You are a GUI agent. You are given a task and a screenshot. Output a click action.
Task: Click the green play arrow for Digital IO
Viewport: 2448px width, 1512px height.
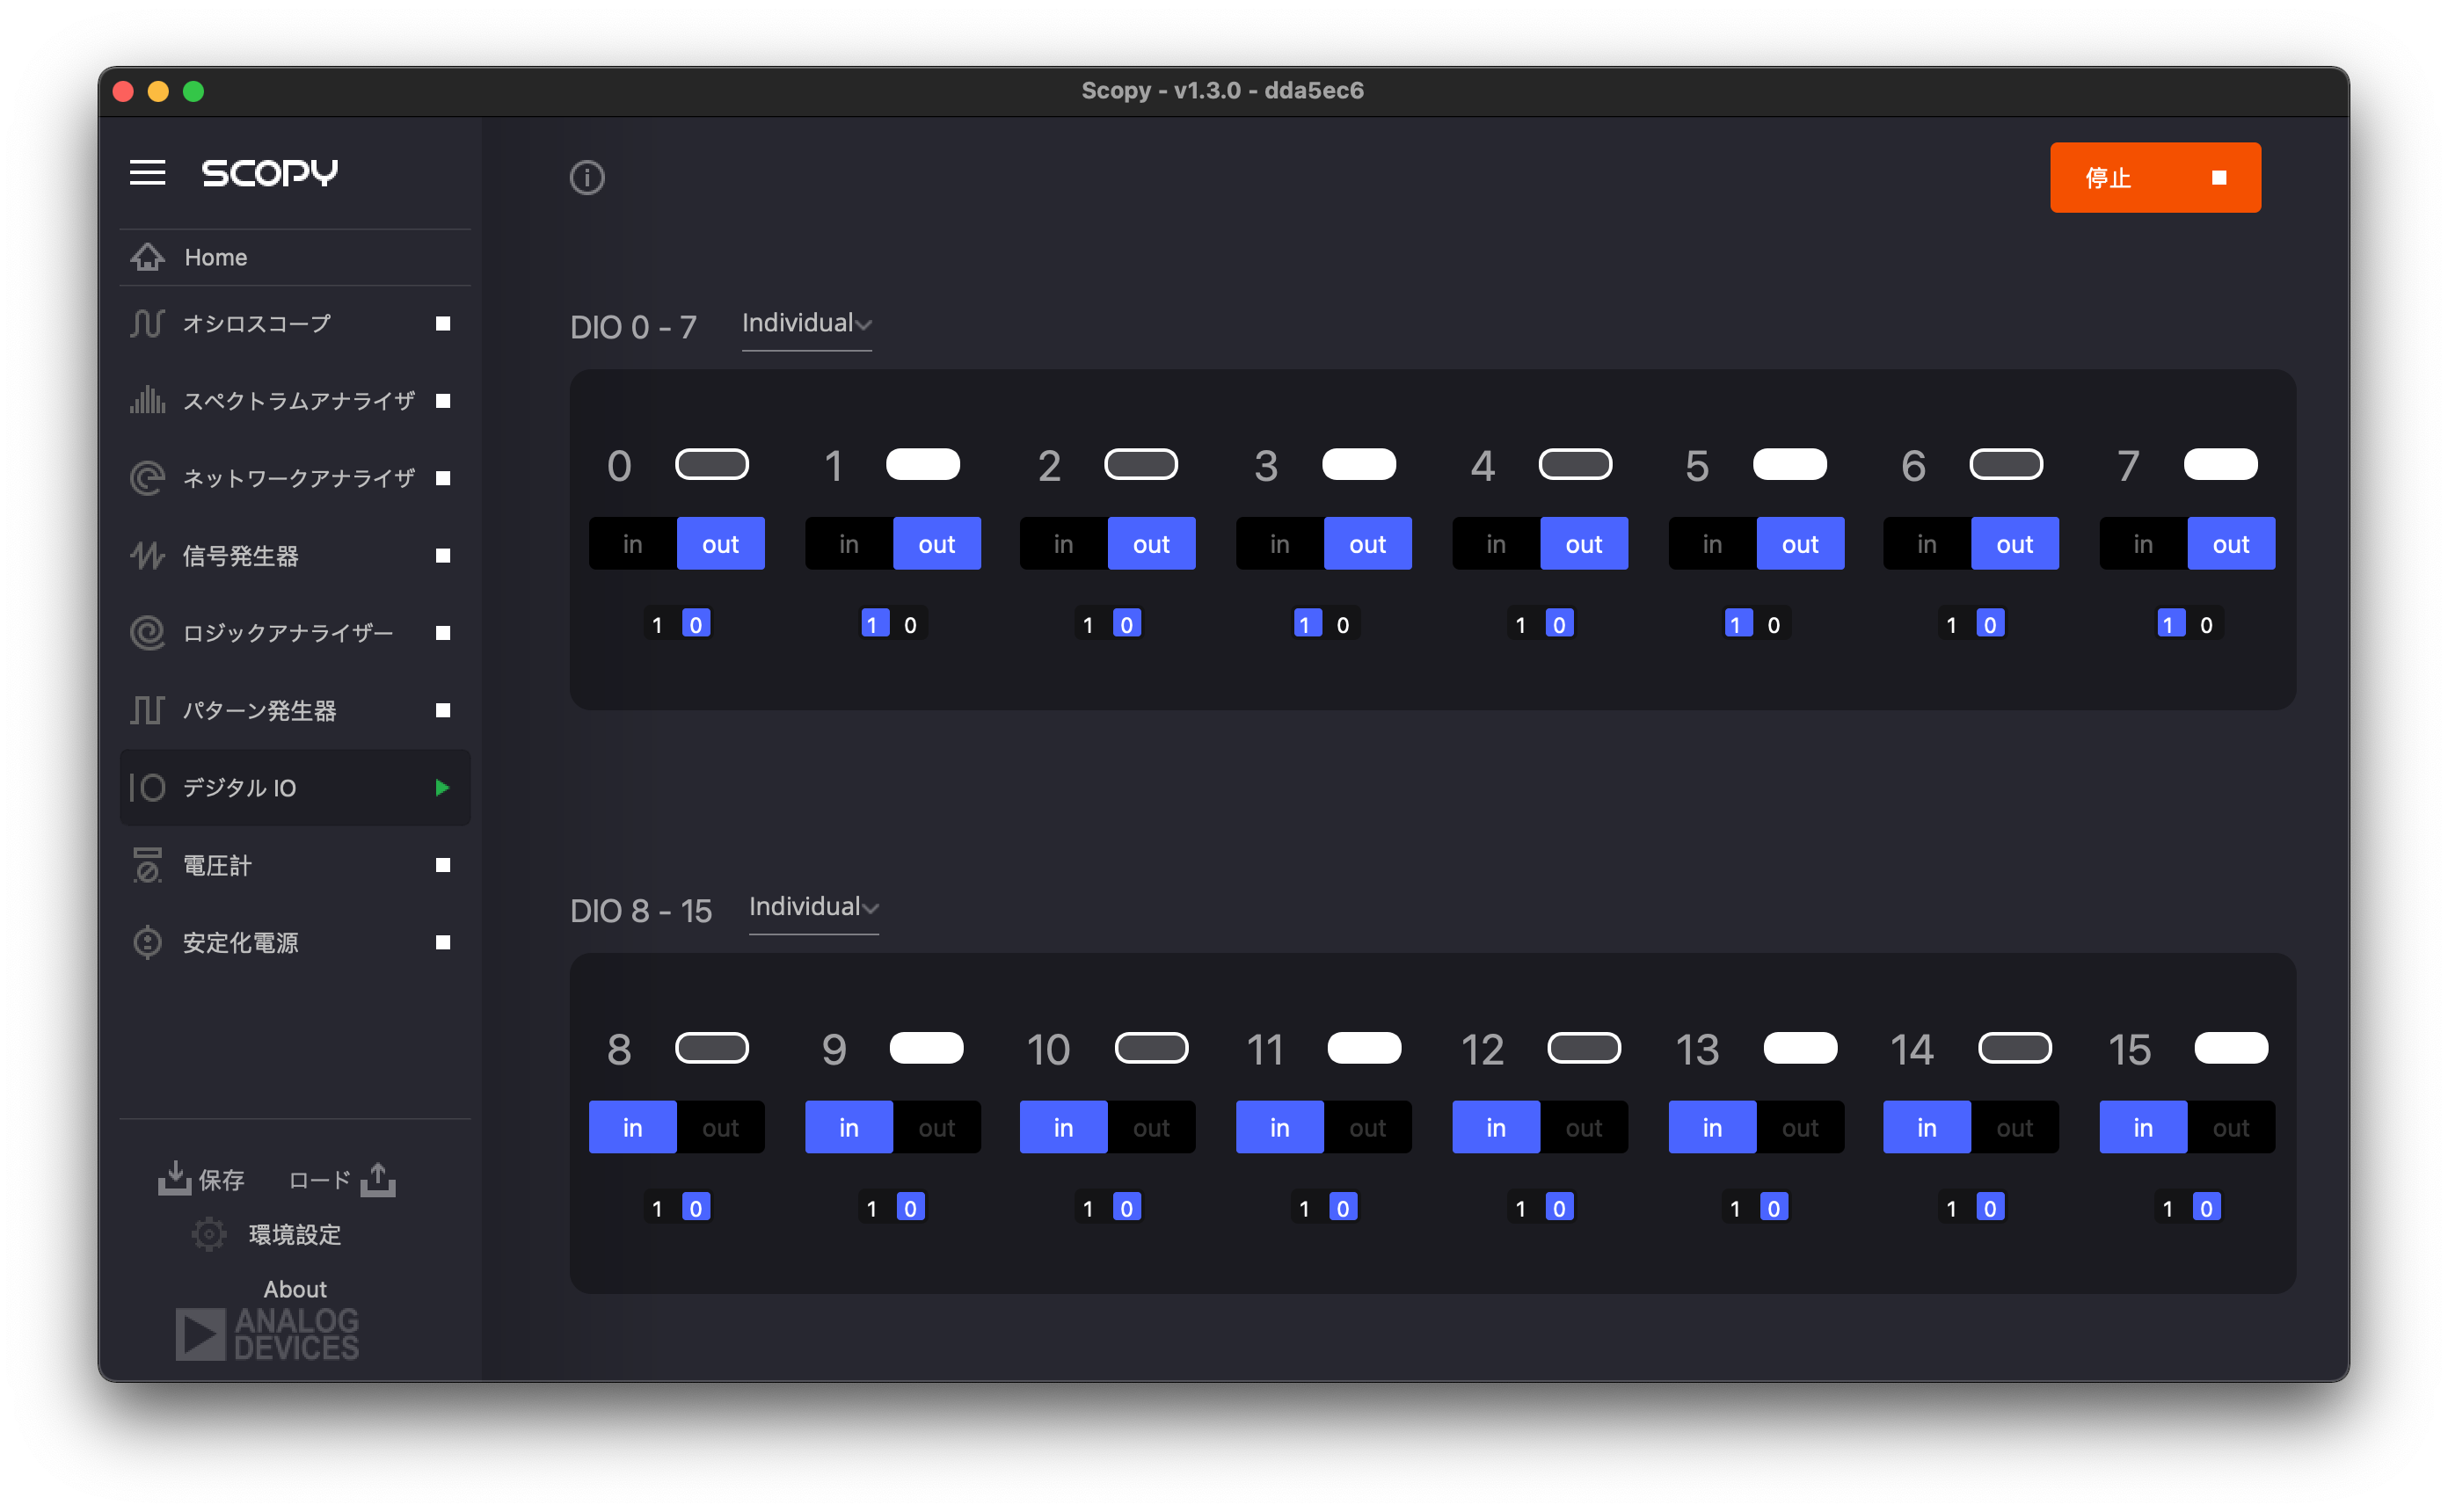click(442, 787)
